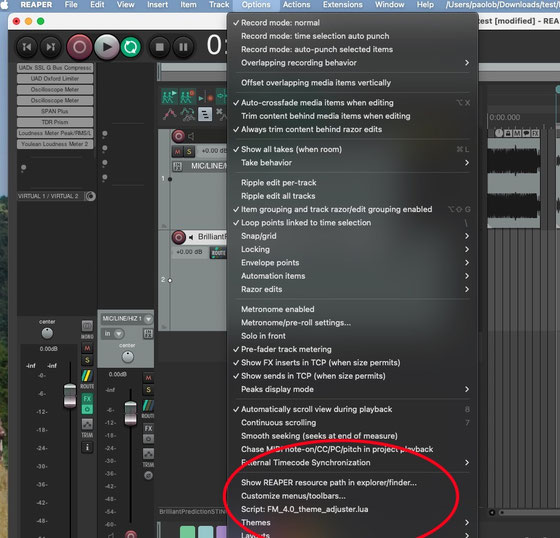Image resolution: width=560 pixels, height=538 pixels.
Task: Click the SPAN Plus FX slot
Action: 55,111
